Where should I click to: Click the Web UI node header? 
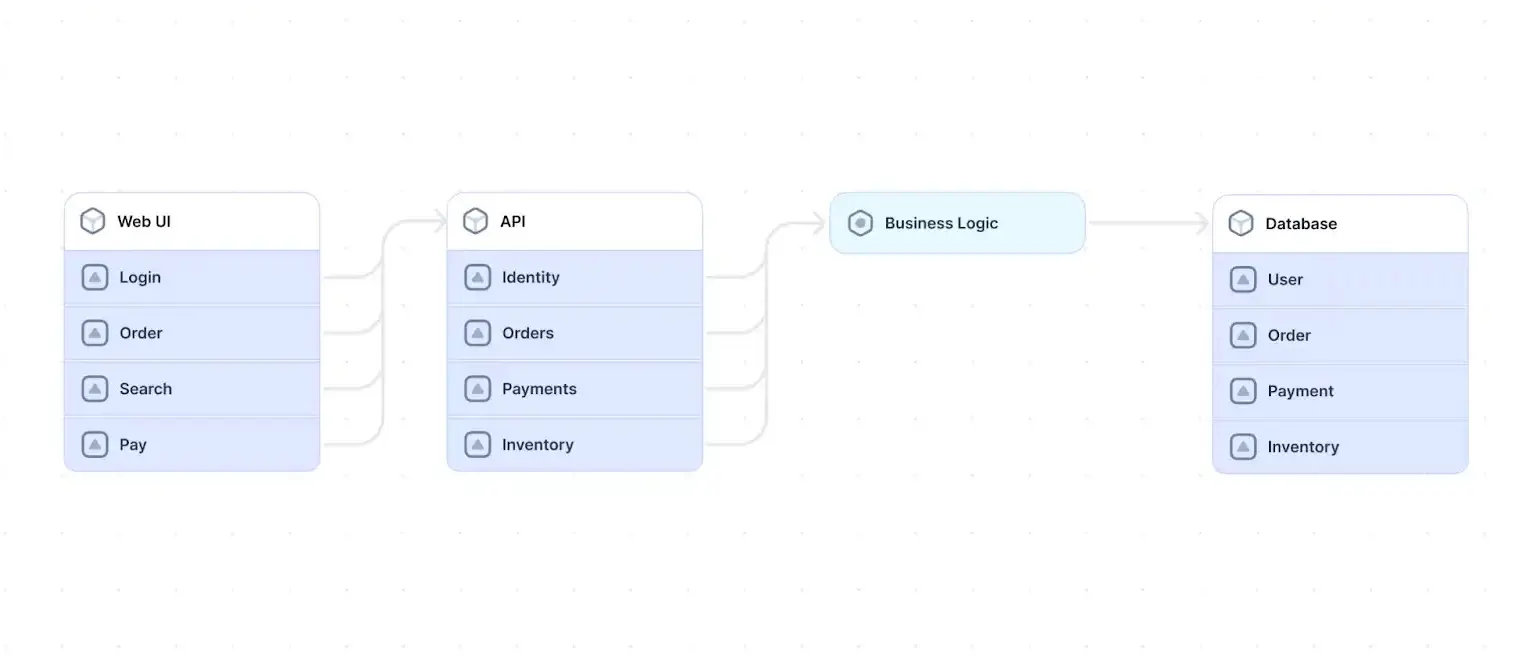tap(192, 221)
